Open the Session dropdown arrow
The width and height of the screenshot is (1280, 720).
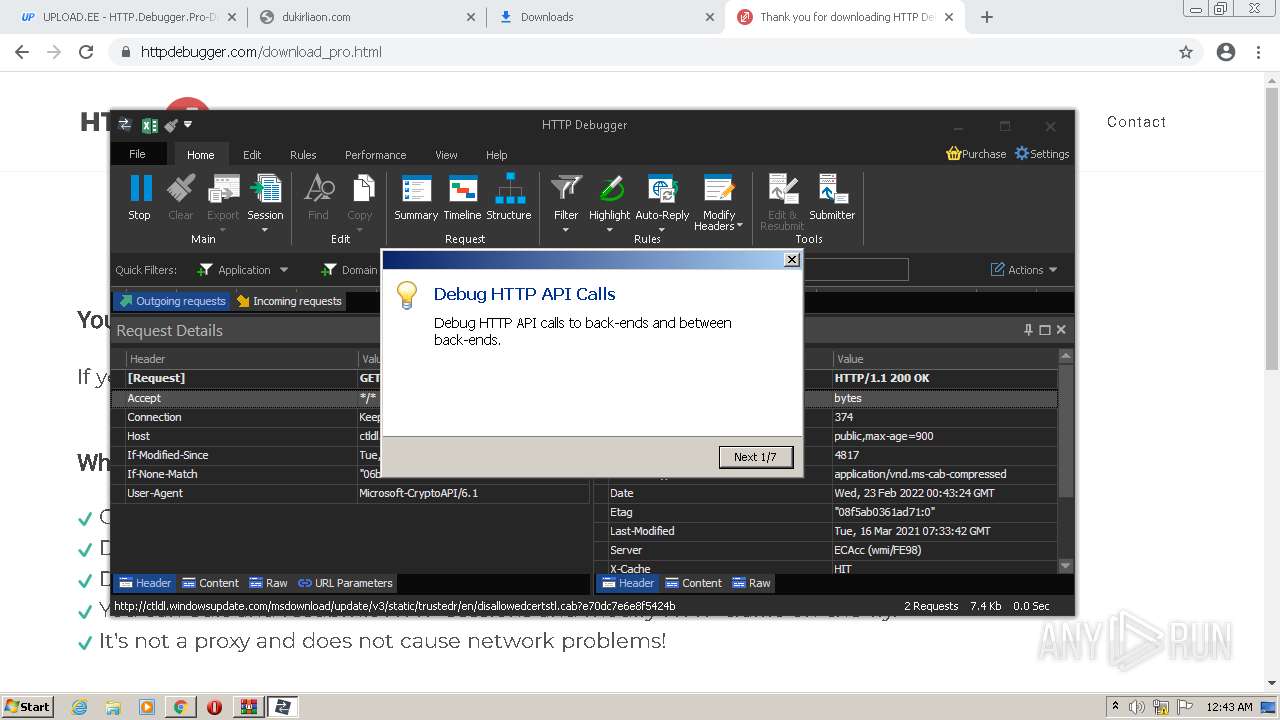pos(265,230)
